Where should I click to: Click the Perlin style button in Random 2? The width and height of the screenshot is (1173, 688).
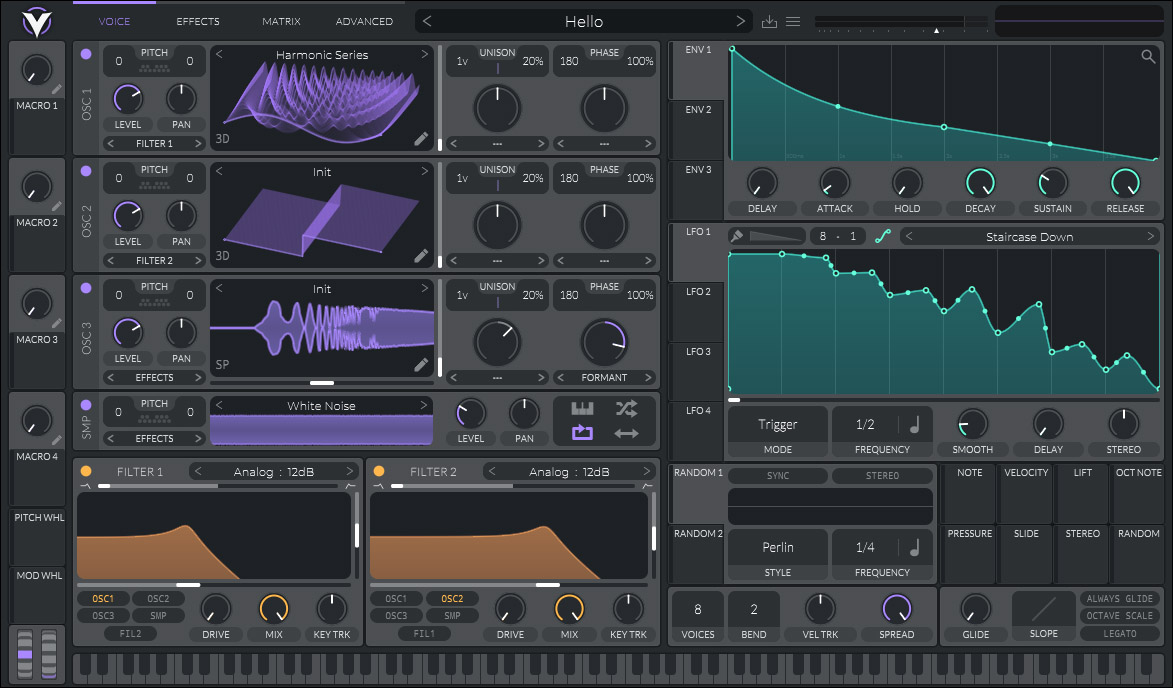point(777,547)
